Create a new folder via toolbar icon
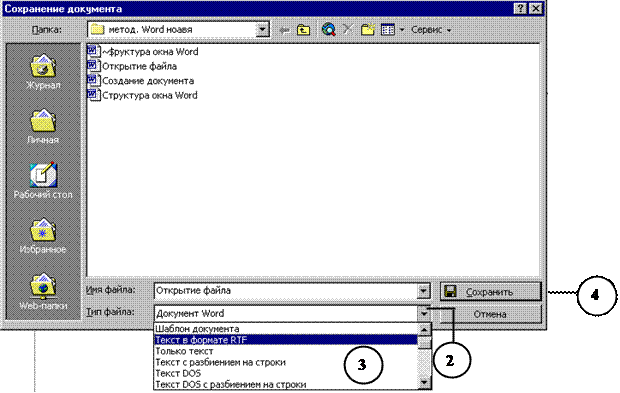Image resolution: width=620 pixels, height=393 pixels. click(x=368, y=30)
